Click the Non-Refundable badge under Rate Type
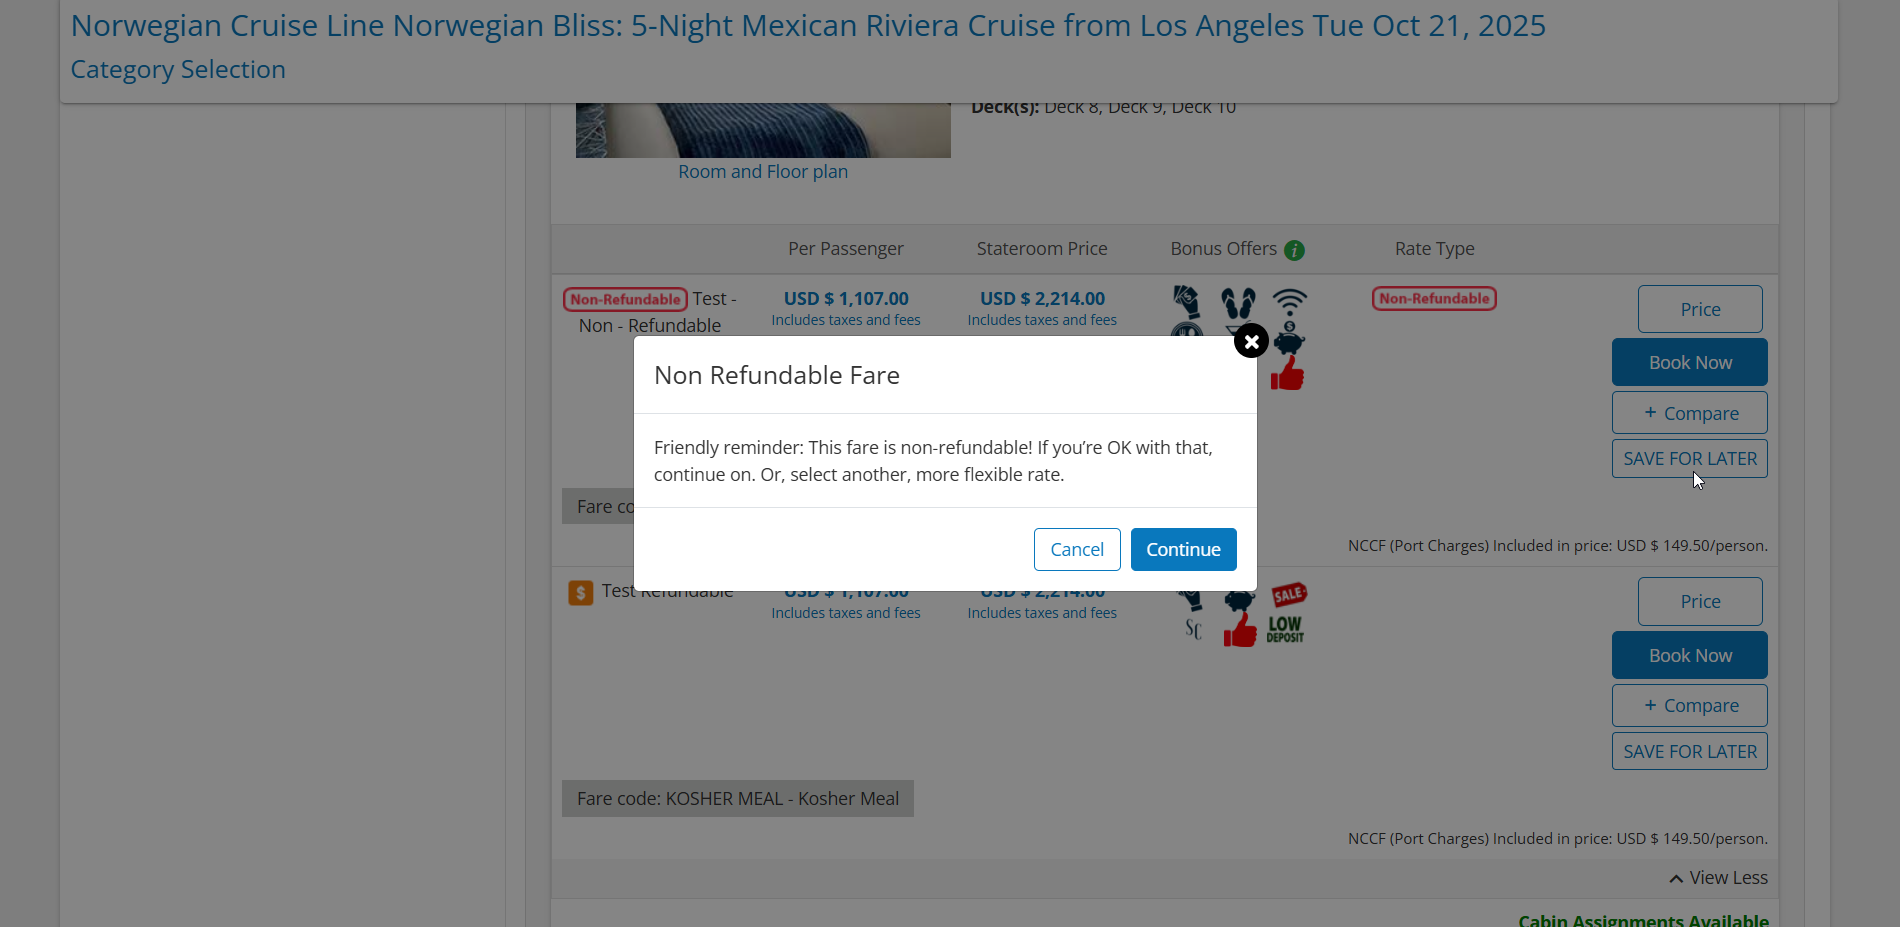Viewport: 1900px width, 927px height. [x=1434, y=298]
